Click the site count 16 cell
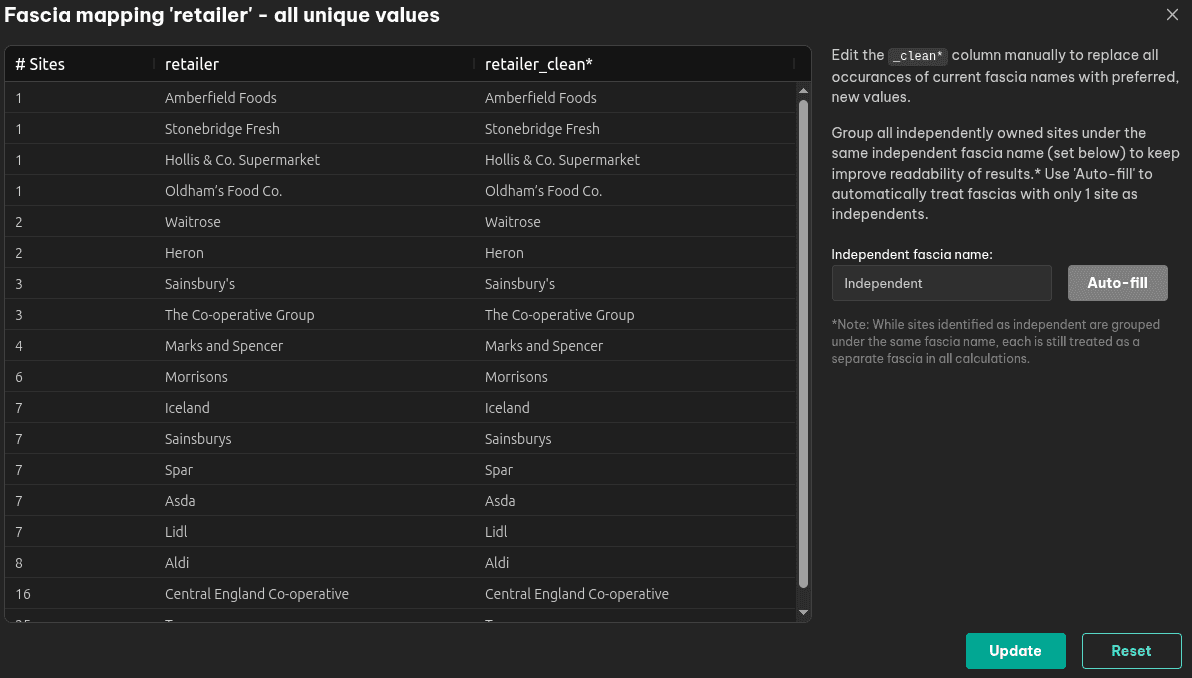 pos(80,594)
